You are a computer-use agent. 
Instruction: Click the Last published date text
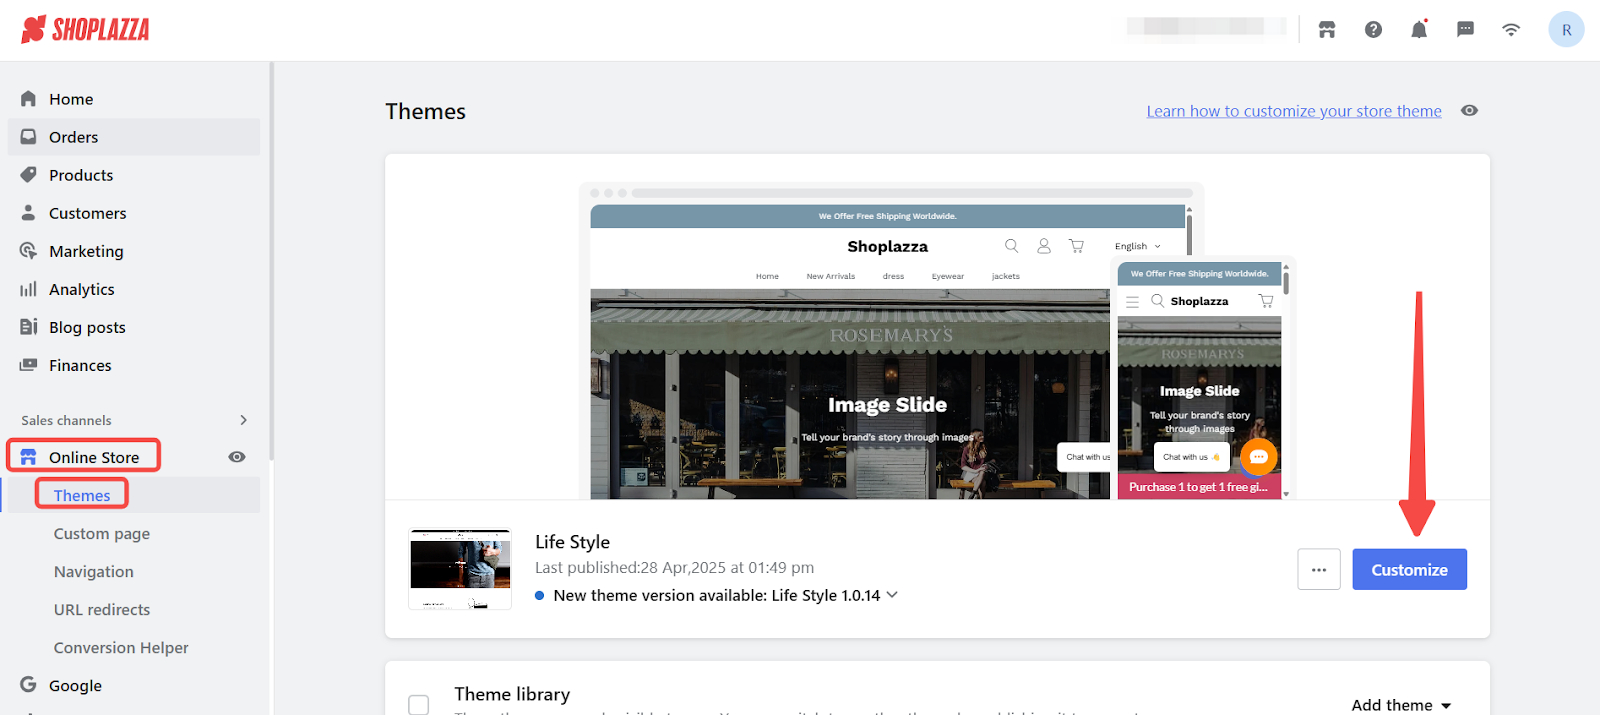675,568
